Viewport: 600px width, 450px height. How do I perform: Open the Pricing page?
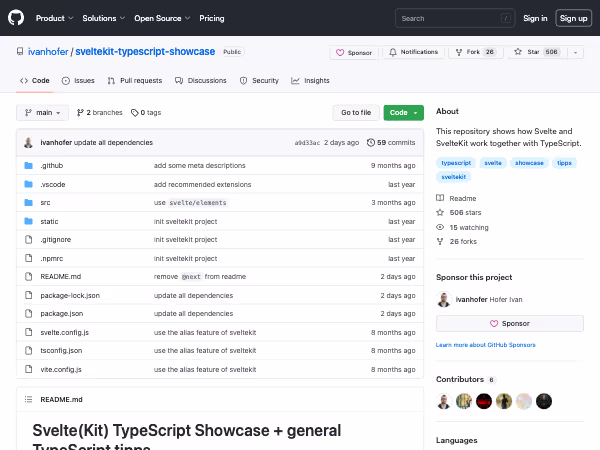[x=212, y=18]
